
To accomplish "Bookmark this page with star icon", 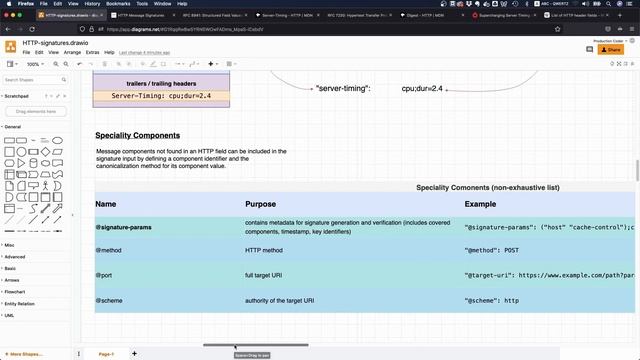I will pyautogui.click(x=558, y=29).
